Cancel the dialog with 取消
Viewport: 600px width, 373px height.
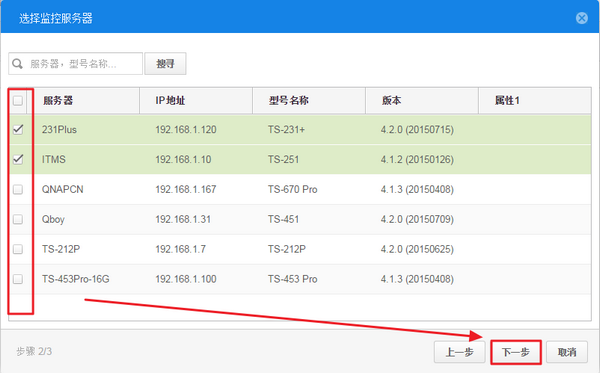pos(567,352)
